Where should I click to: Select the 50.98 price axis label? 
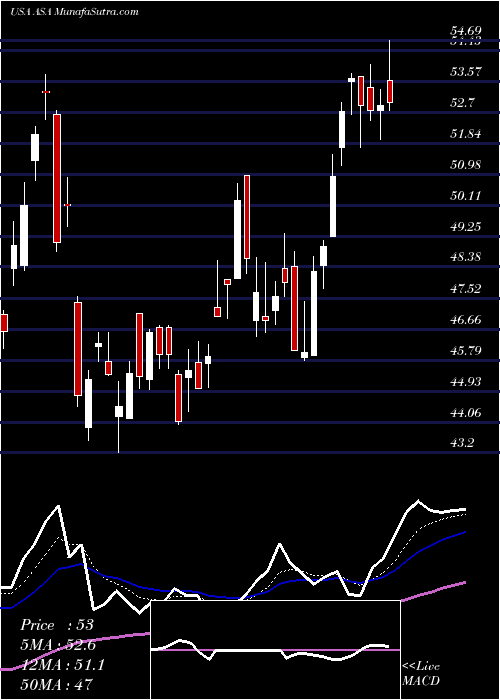(x=466, y=165)
